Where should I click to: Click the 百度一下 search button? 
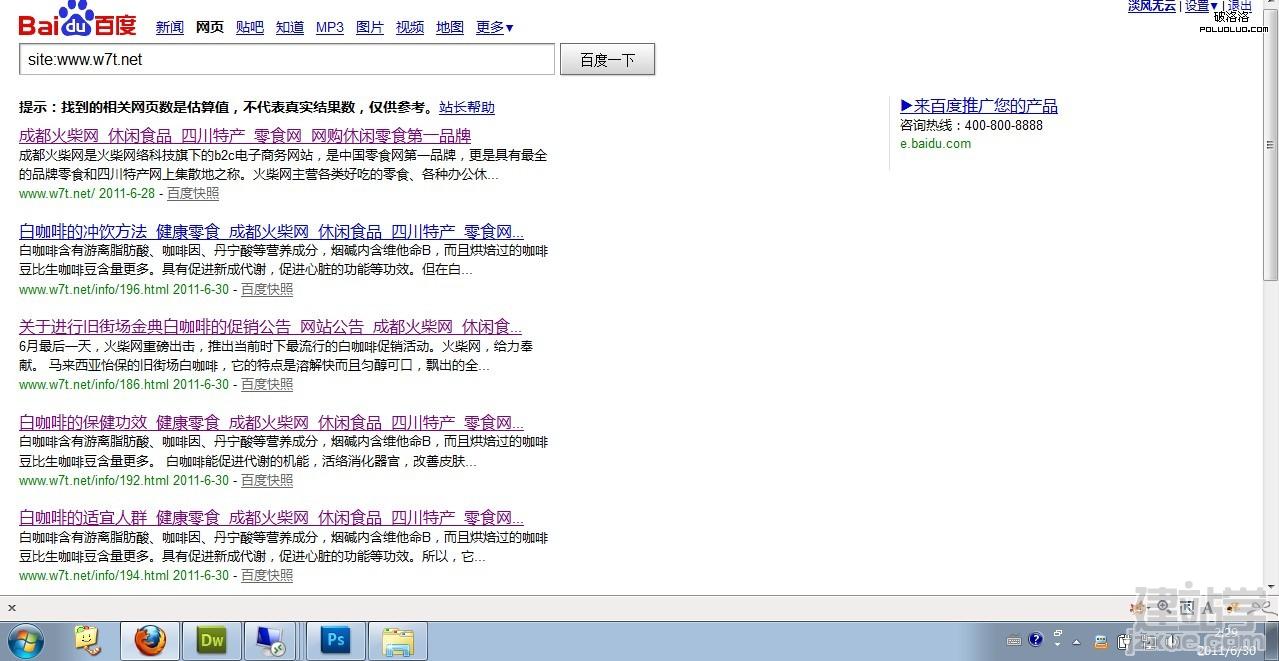pyautogui.click(x=608, y=60)
